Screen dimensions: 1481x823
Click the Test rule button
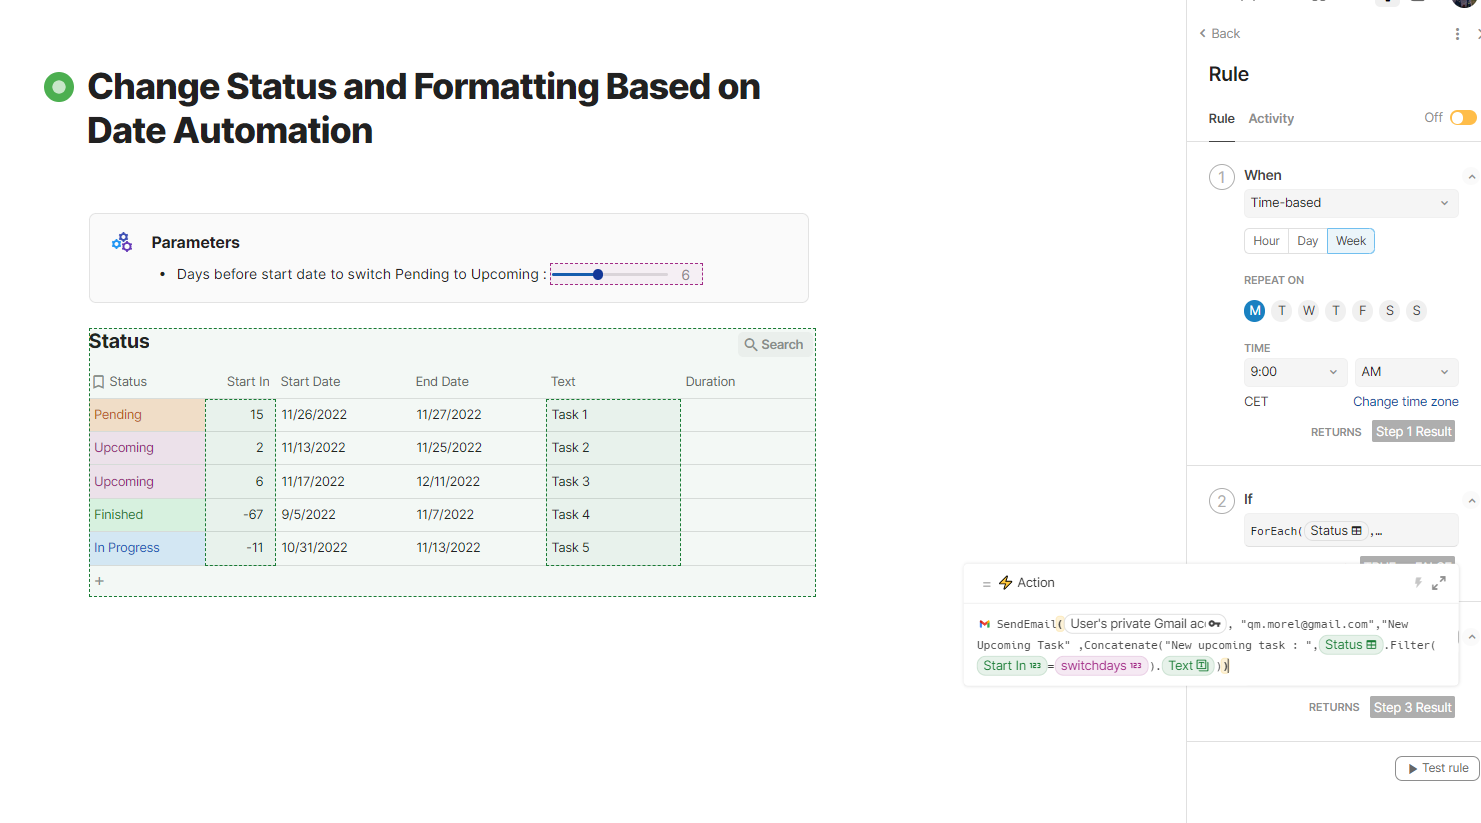(1437, 768)
